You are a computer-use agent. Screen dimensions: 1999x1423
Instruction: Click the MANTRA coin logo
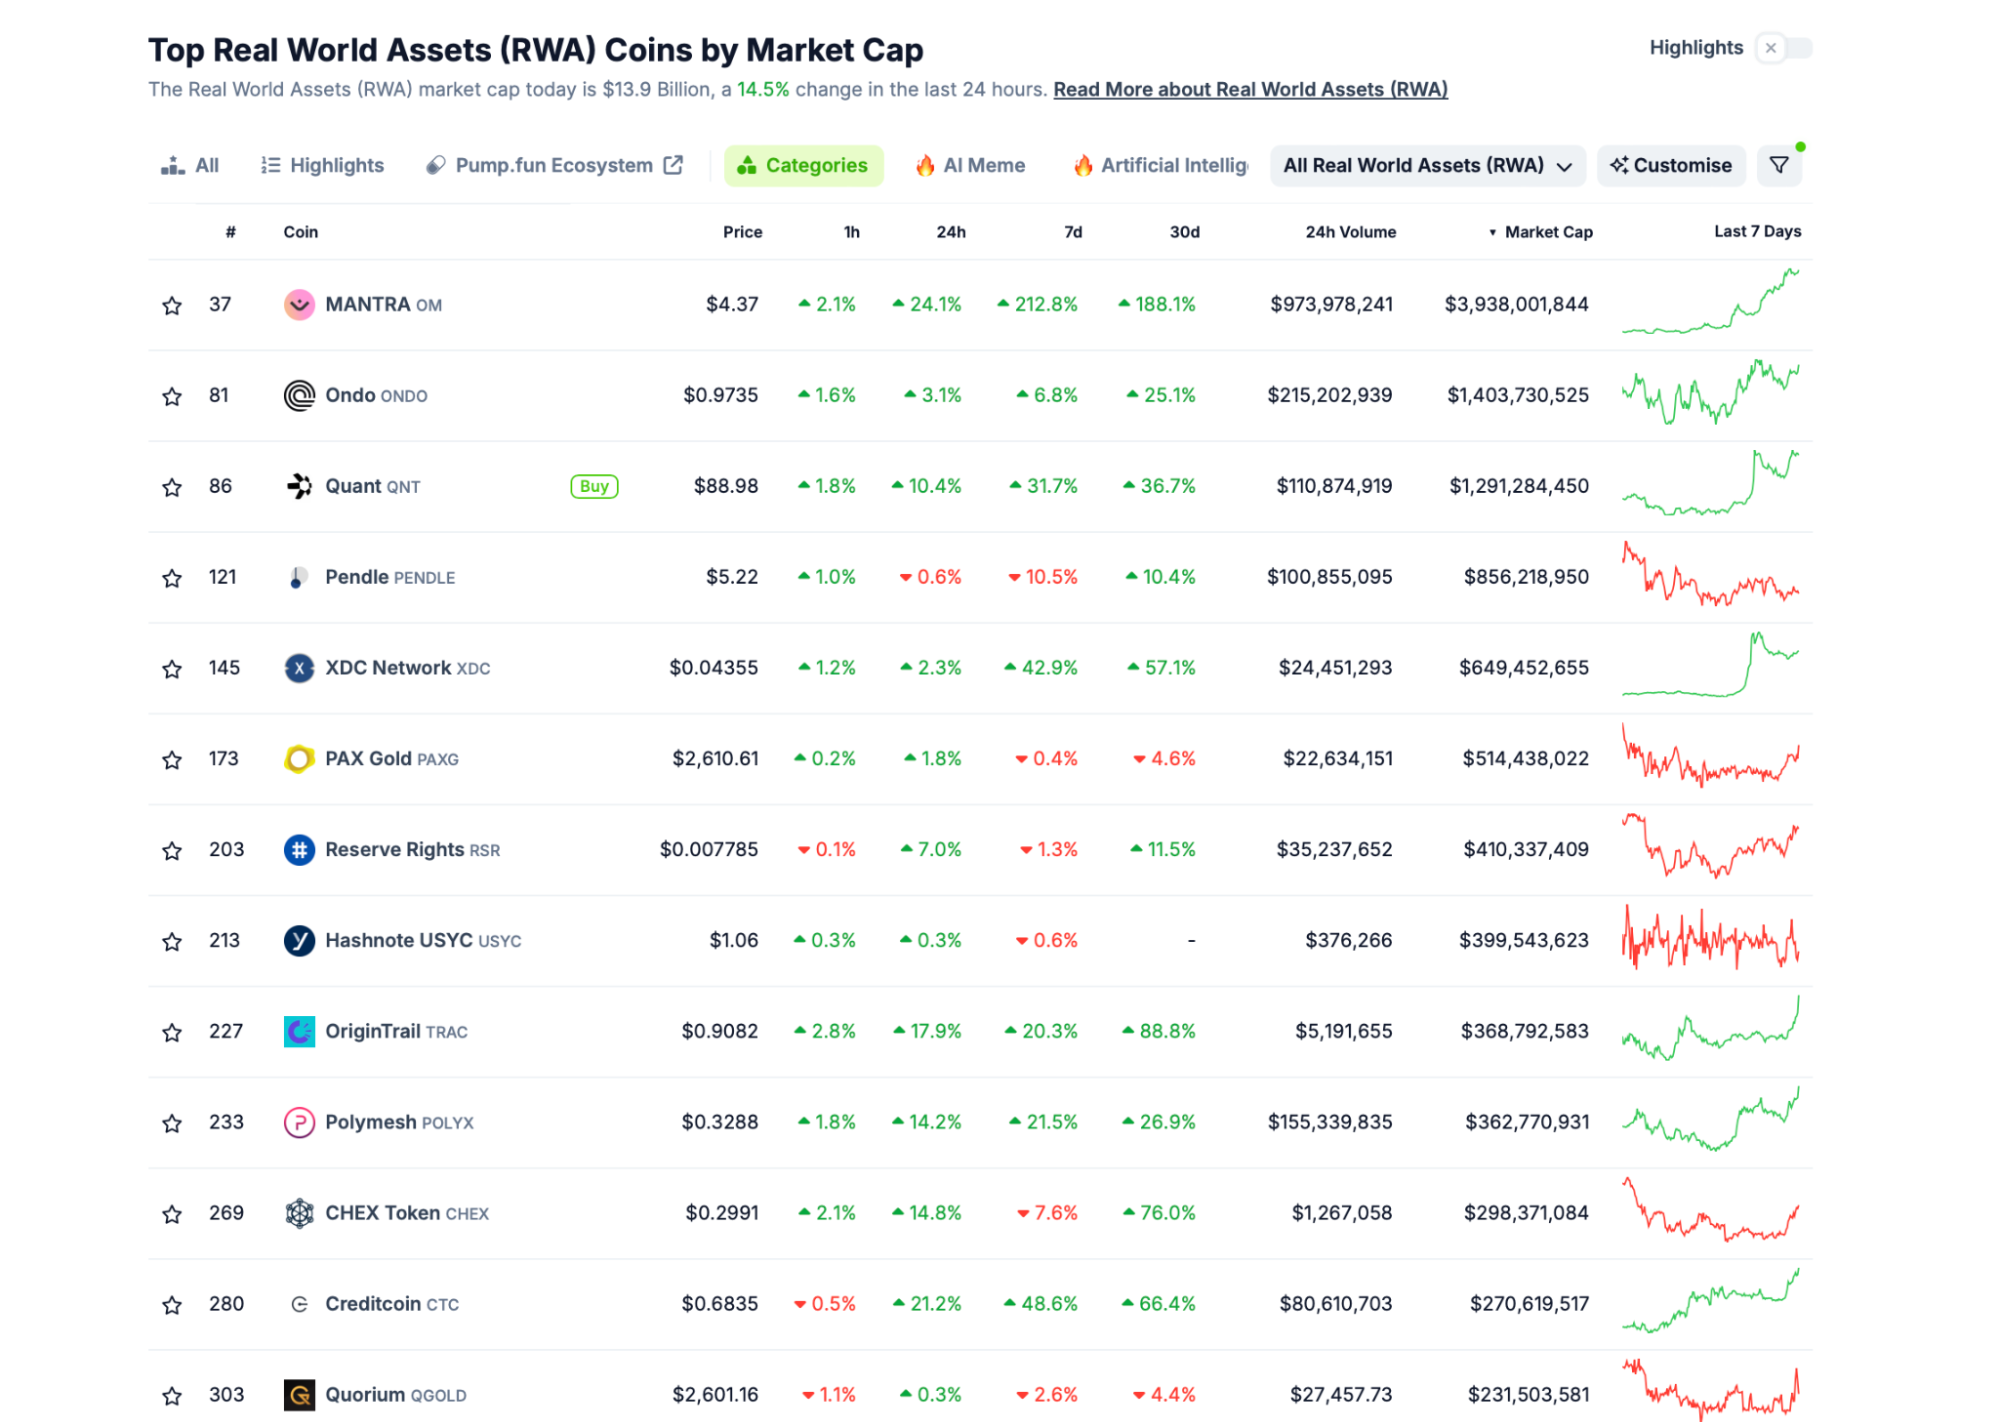299,304
